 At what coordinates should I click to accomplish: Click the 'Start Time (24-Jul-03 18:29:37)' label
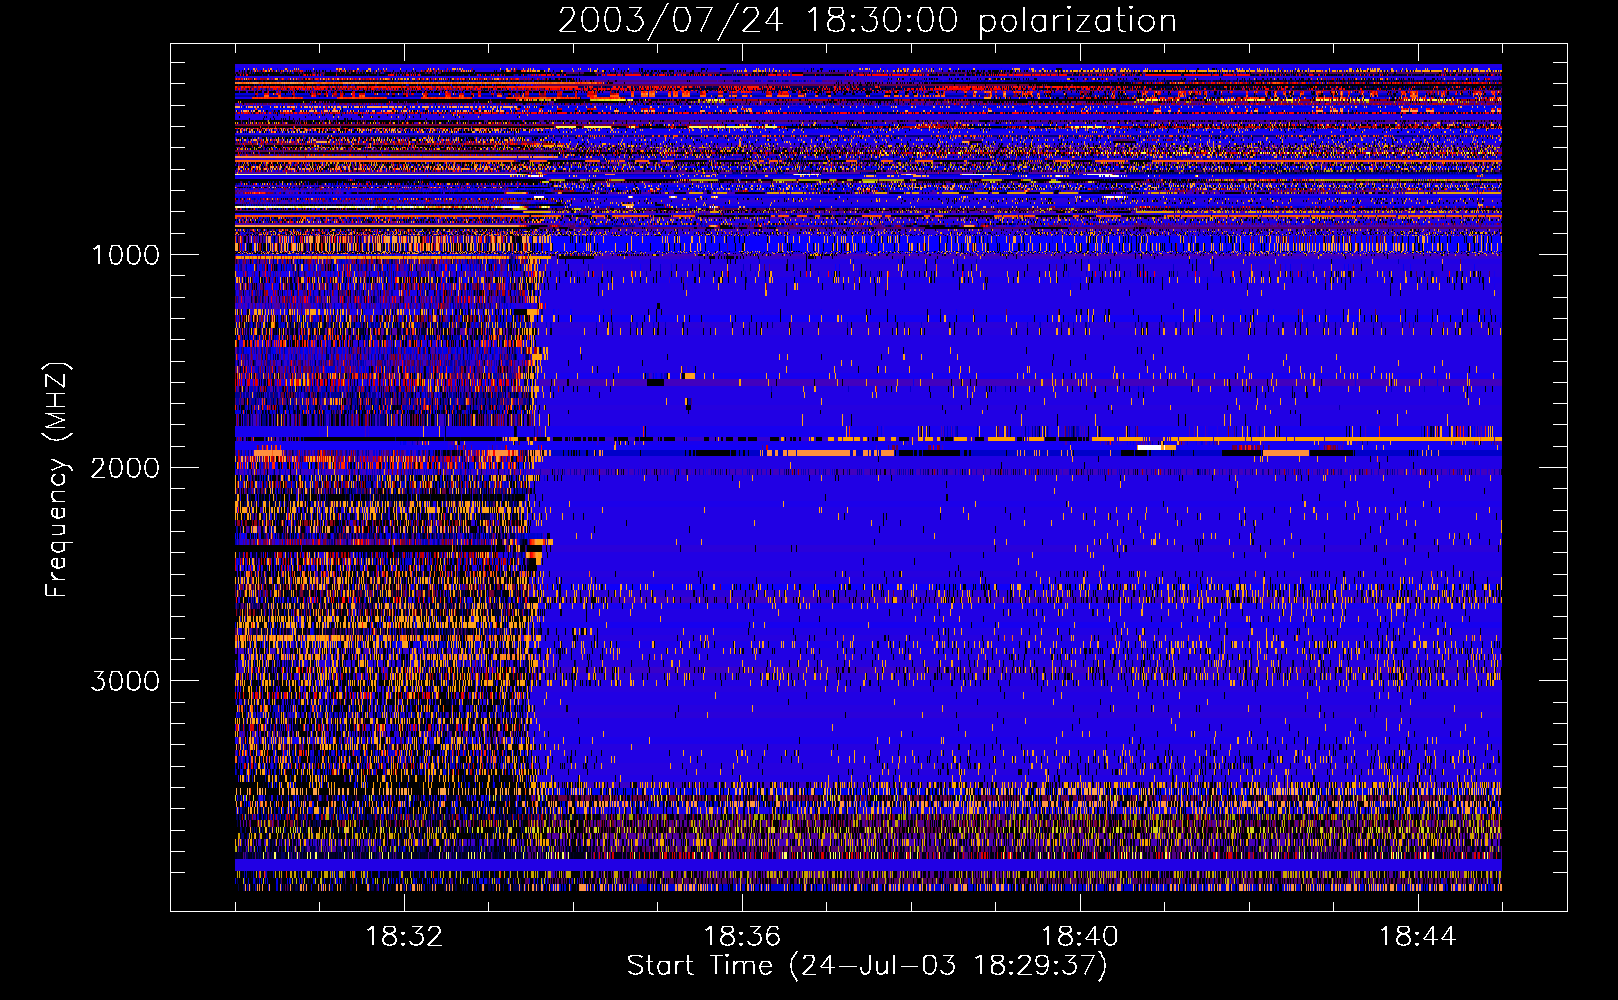867,966
